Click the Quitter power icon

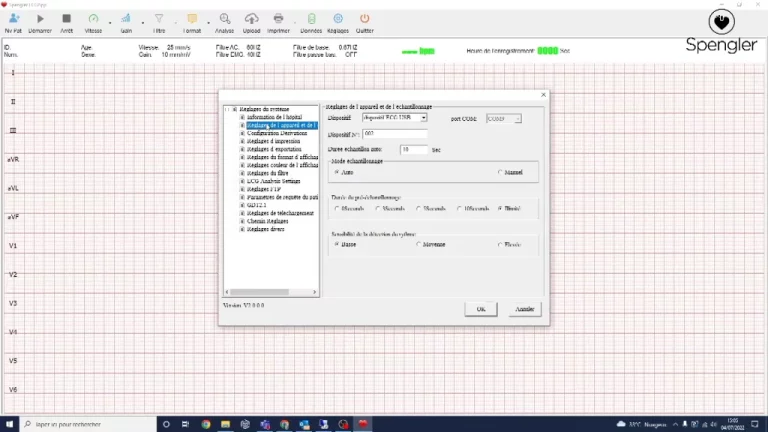pyautogui.click(x=364, y=21)
